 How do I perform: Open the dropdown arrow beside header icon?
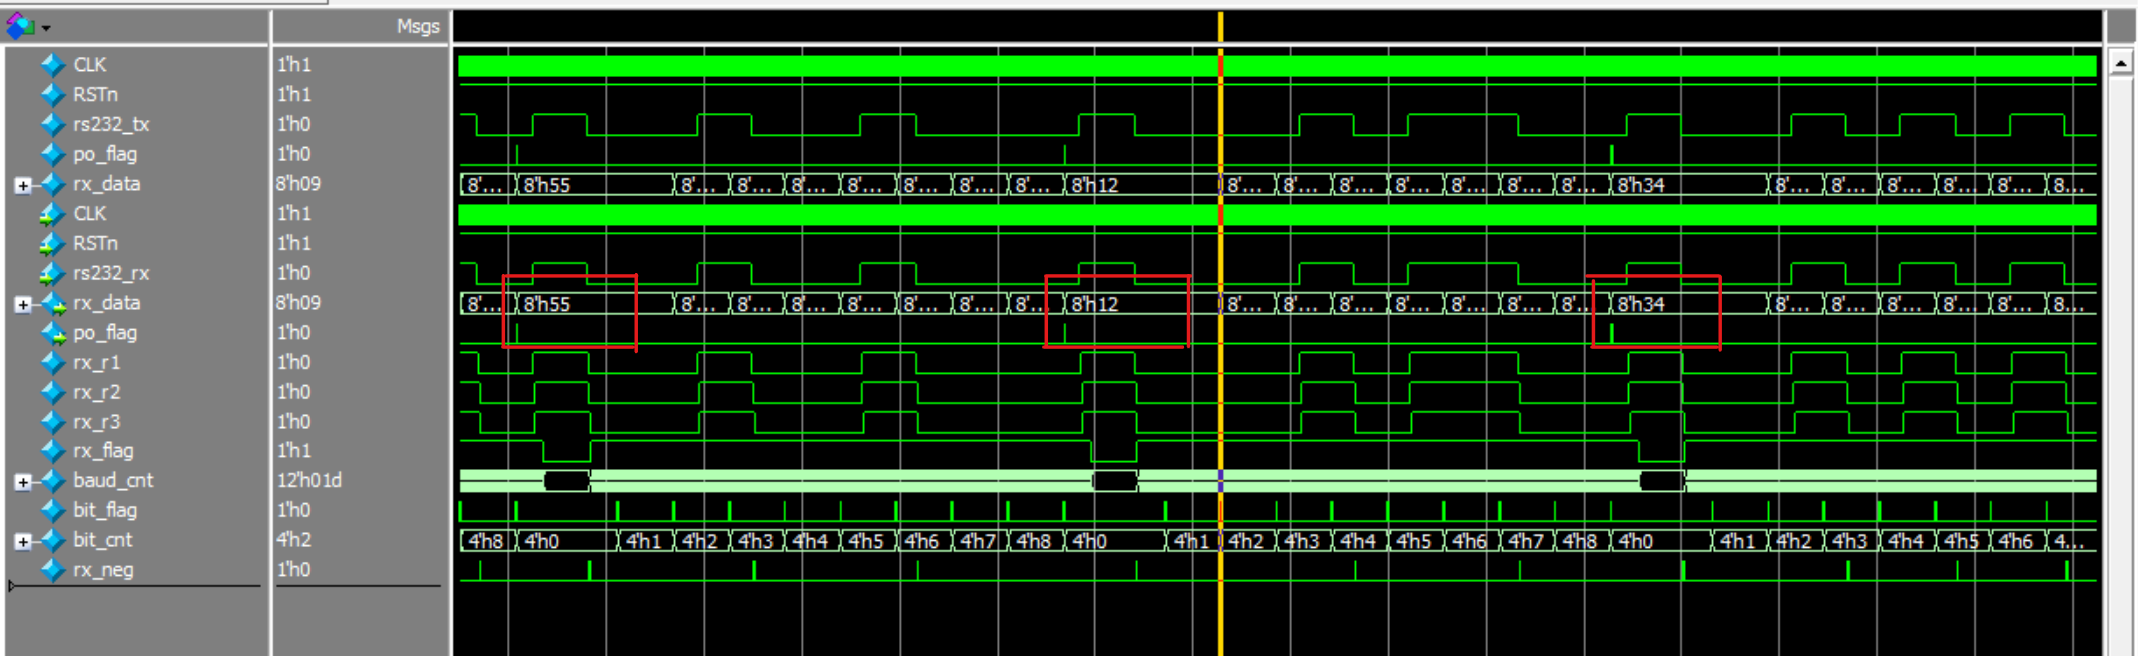click(x=46, y=29)
